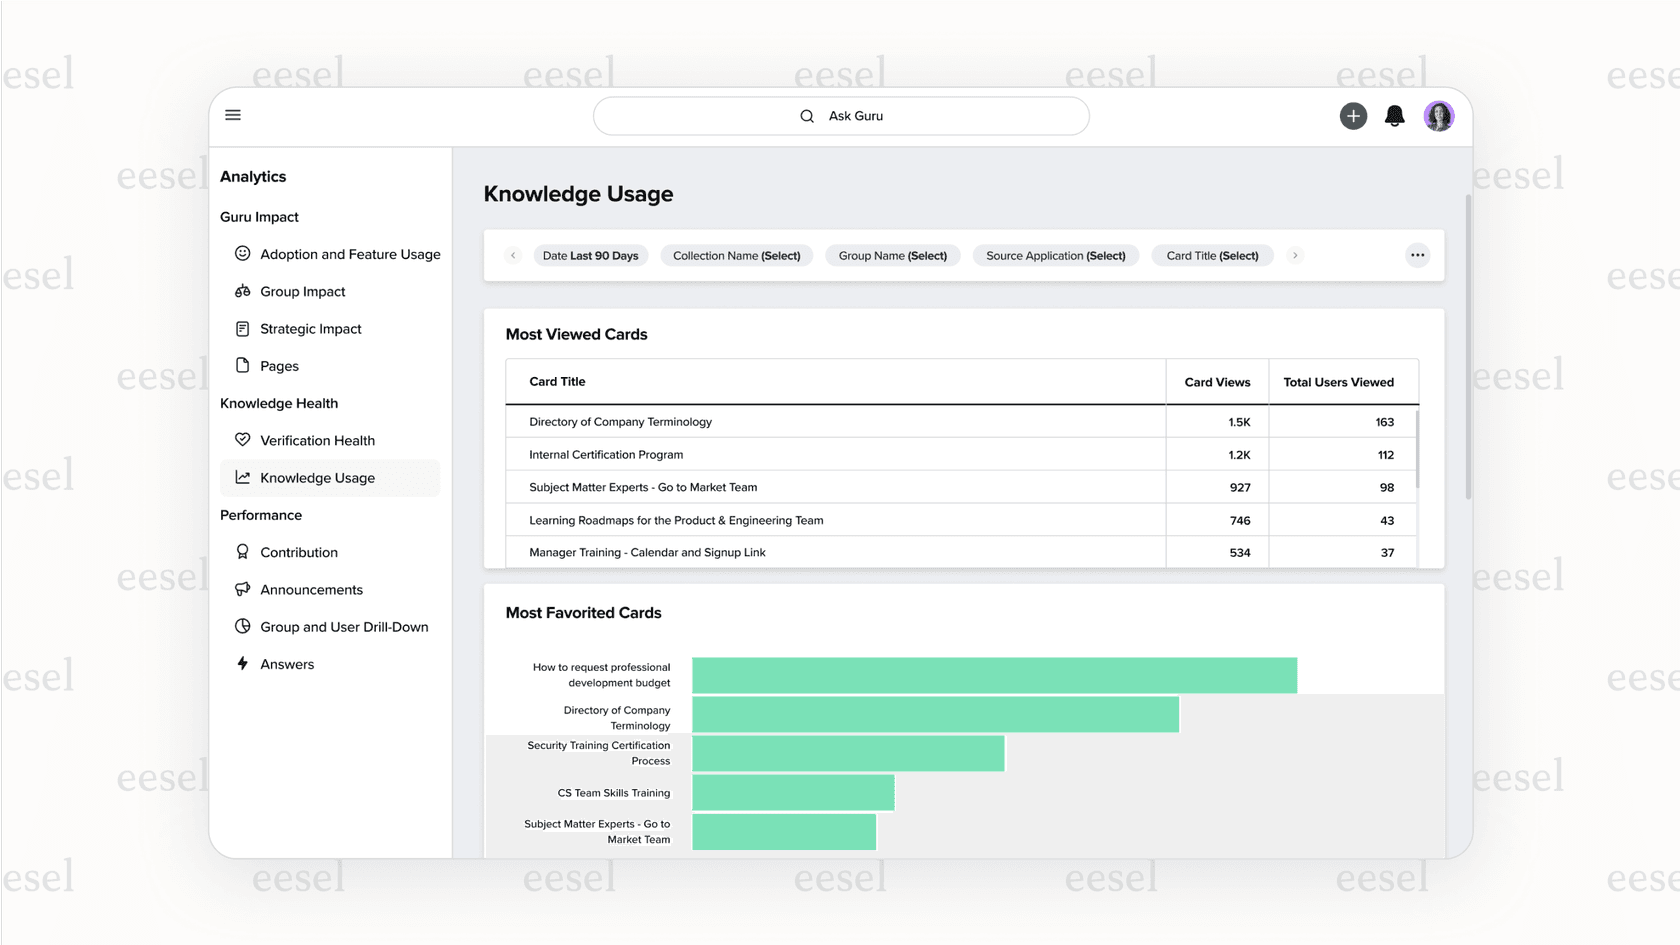Viewport: 1680px width, 945px height.
Task: Select the Verification Health heart icon
Action: point(243,440)
